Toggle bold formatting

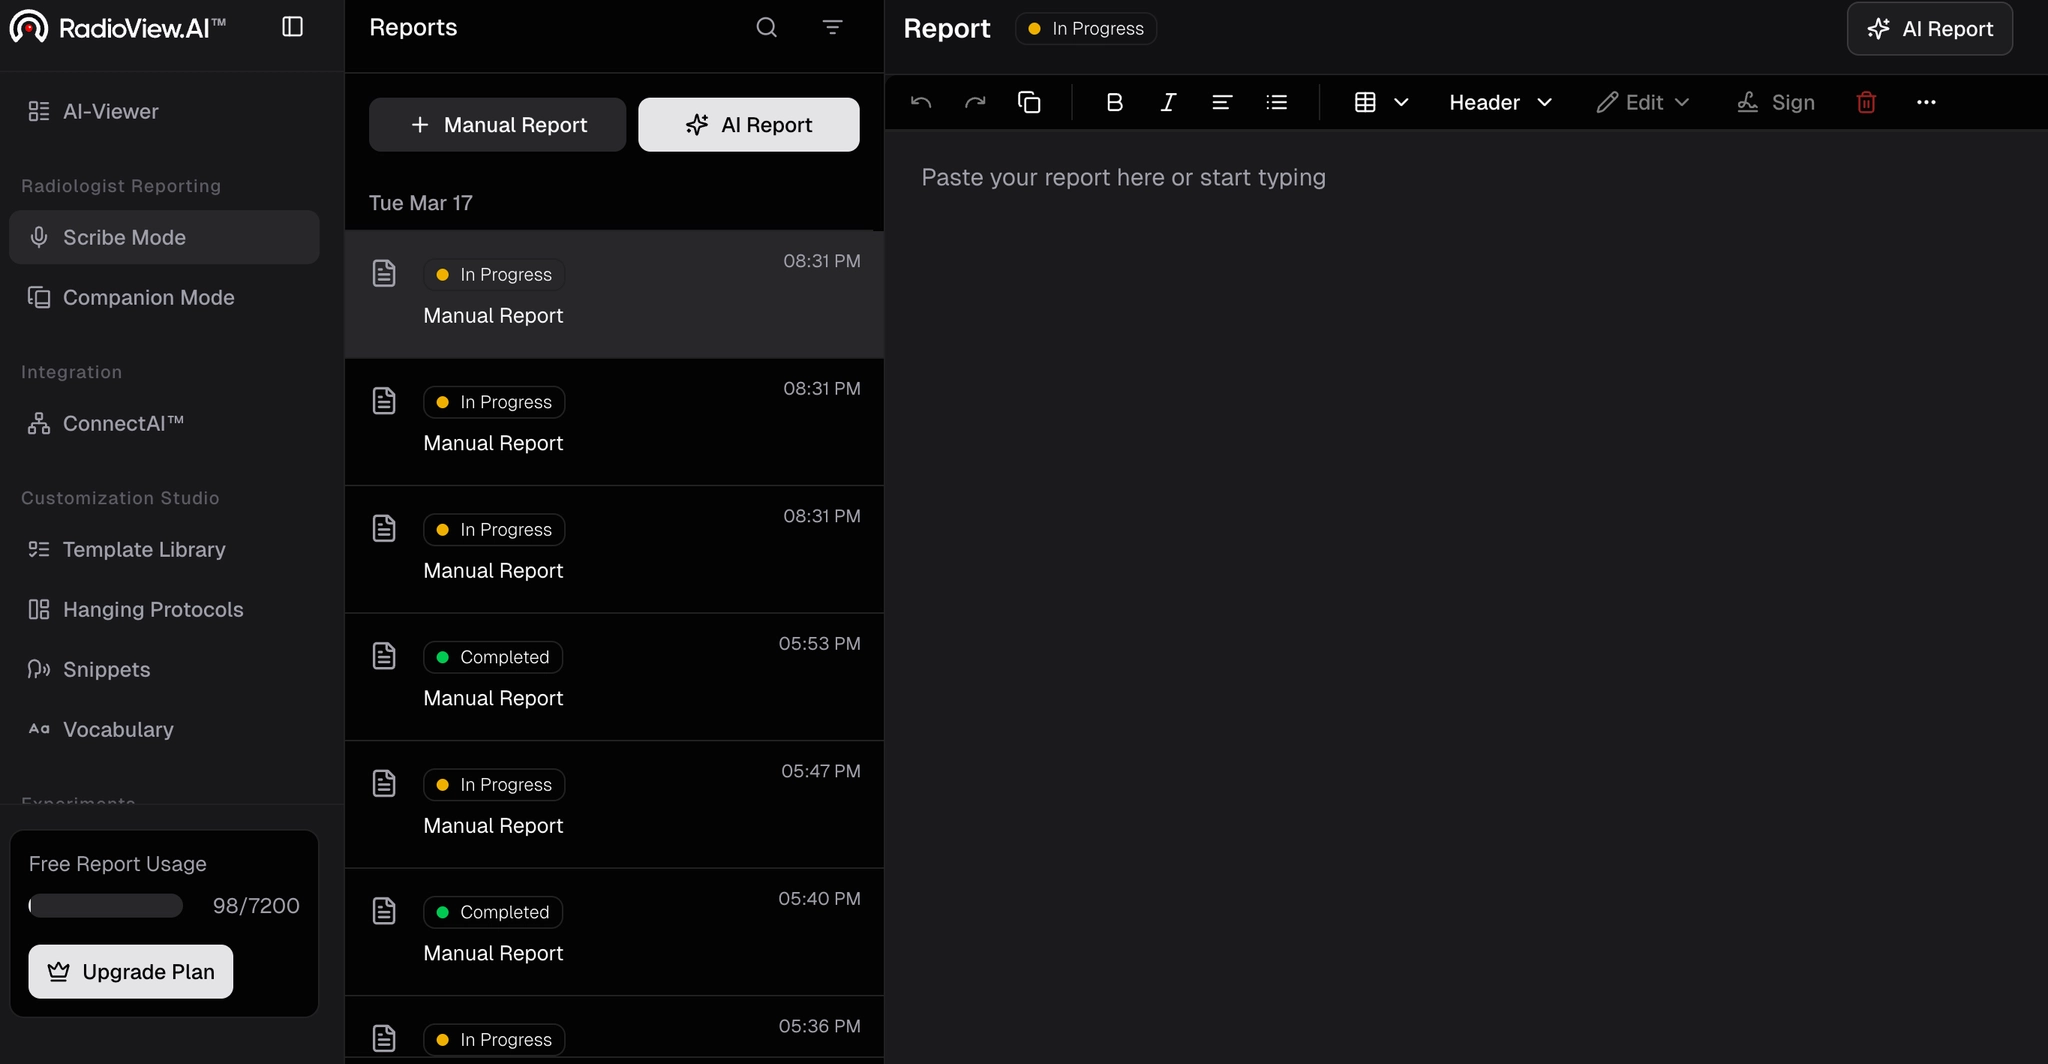point(1114,102)
